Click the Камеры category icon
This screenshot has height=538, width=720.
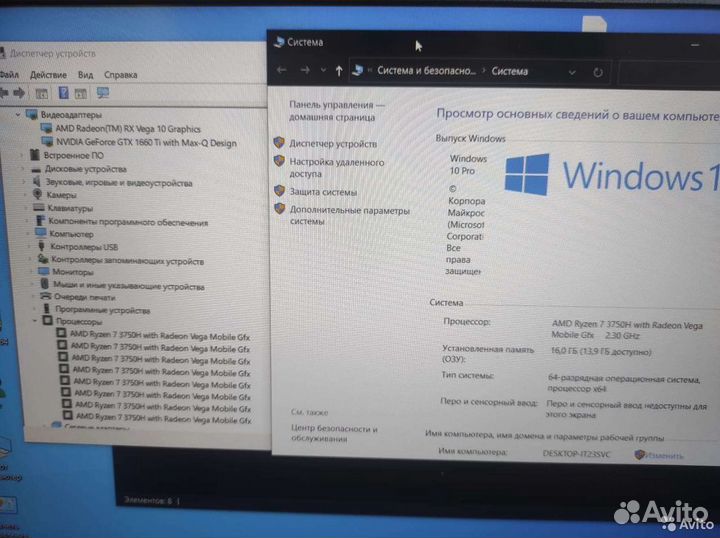click(38, 195)
